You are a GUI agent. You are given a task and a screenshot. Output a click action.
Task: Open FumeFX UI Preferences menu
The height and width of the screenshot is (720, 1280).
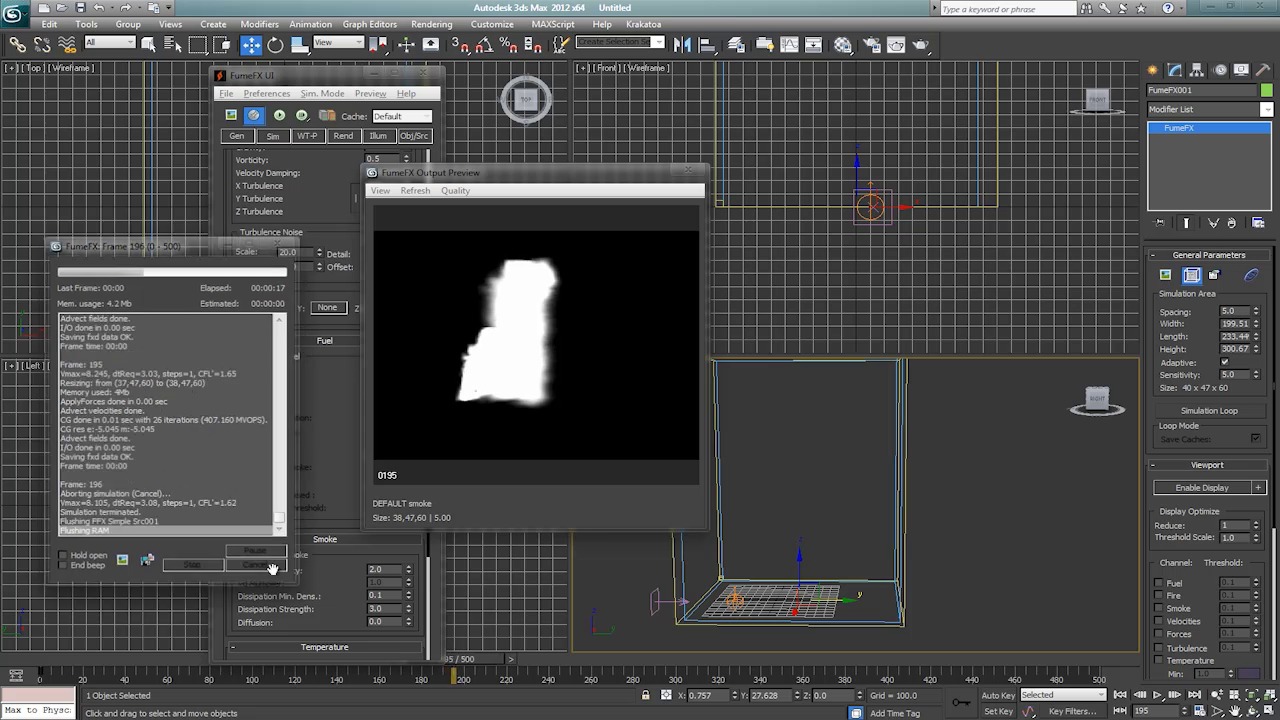point(267,94)
